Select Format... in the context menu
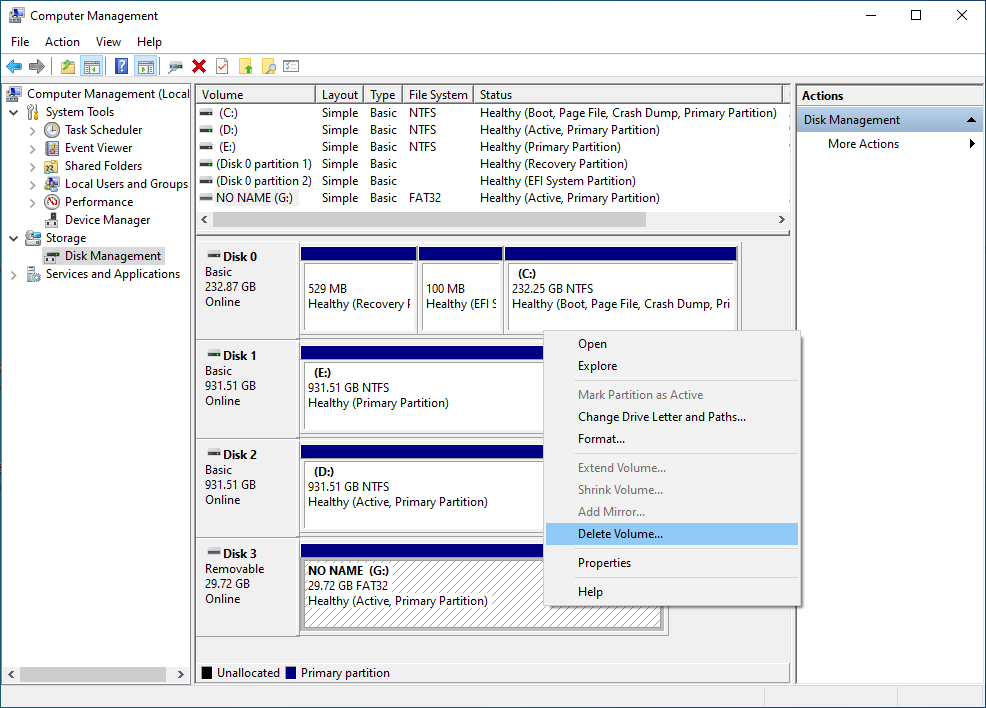The height and width of the screenshot is (708, 986). click(672, 439)
